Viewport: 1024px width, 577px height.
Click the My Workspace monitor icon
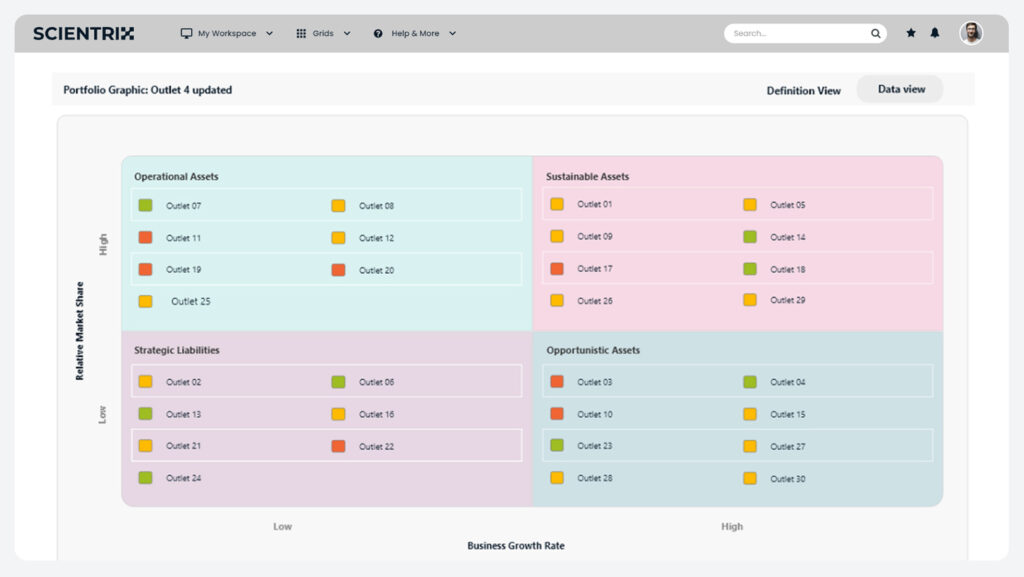click(186, 34)
